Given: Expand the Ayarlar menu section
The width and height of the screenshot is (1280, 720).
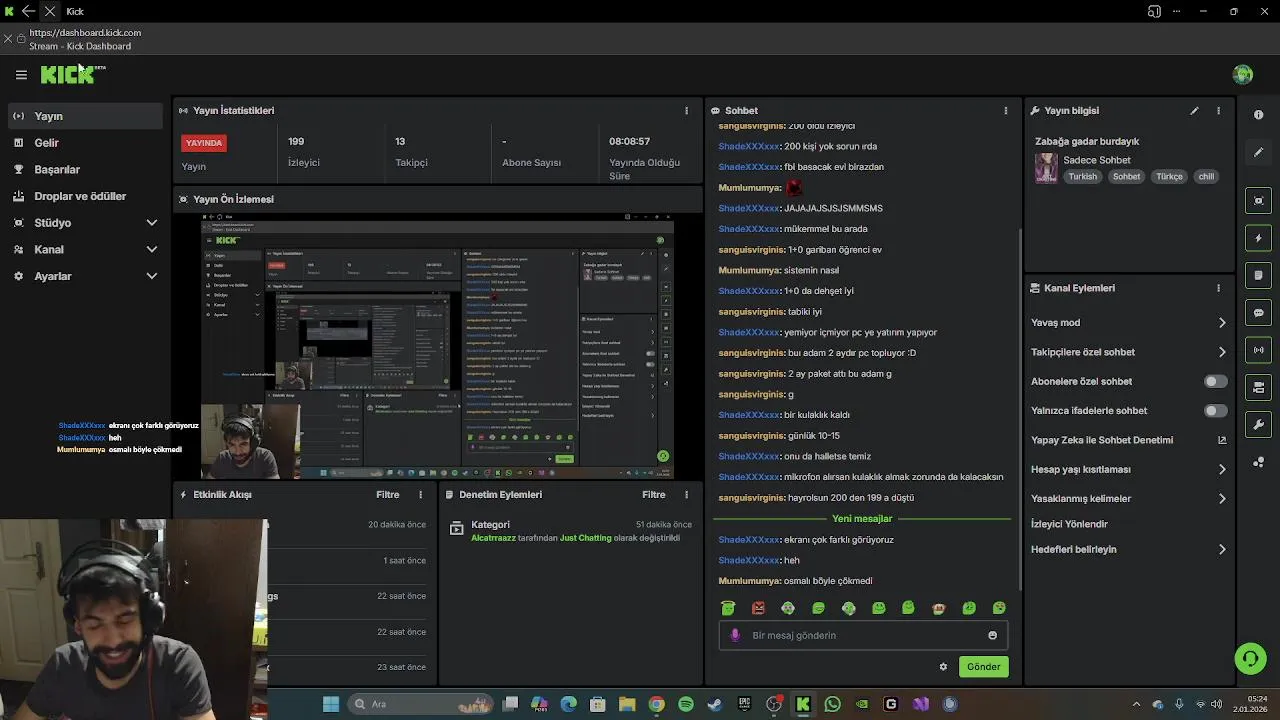Looking at the screenshot, I should tap(85, 276).
